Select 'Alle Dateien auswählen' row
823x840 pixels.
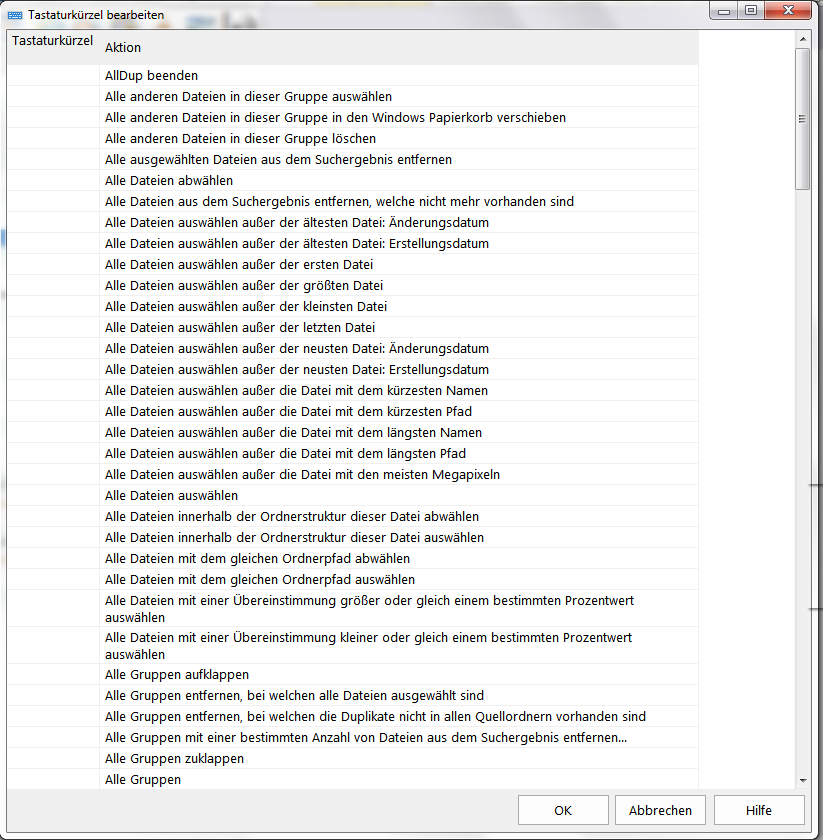coord(171,496)
